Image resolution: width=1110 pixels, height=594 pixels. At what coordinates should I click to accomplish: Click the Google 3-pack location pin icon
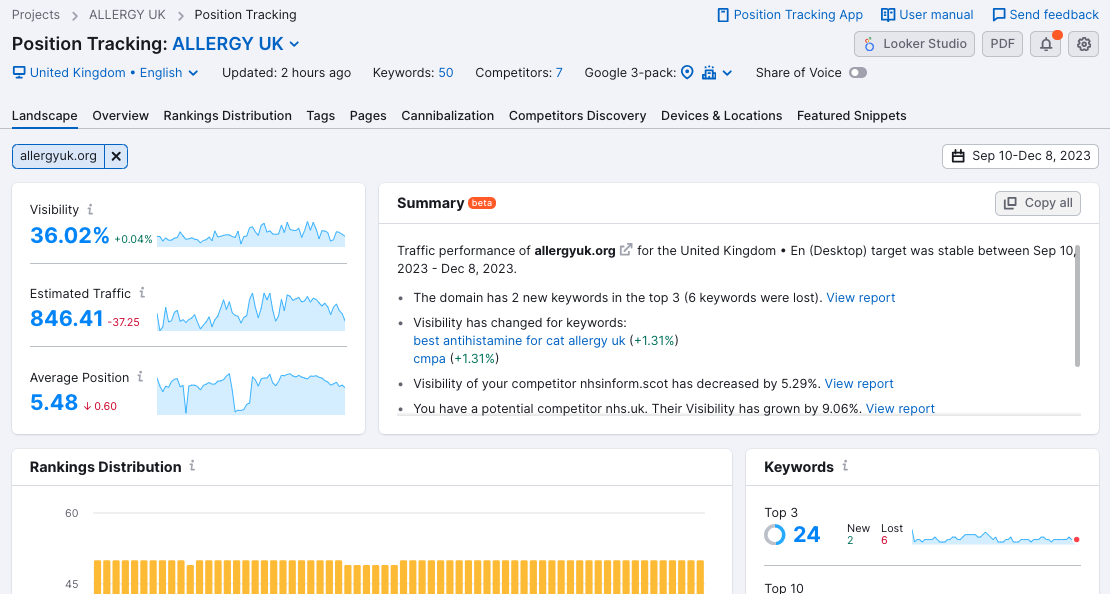(687, 73)
